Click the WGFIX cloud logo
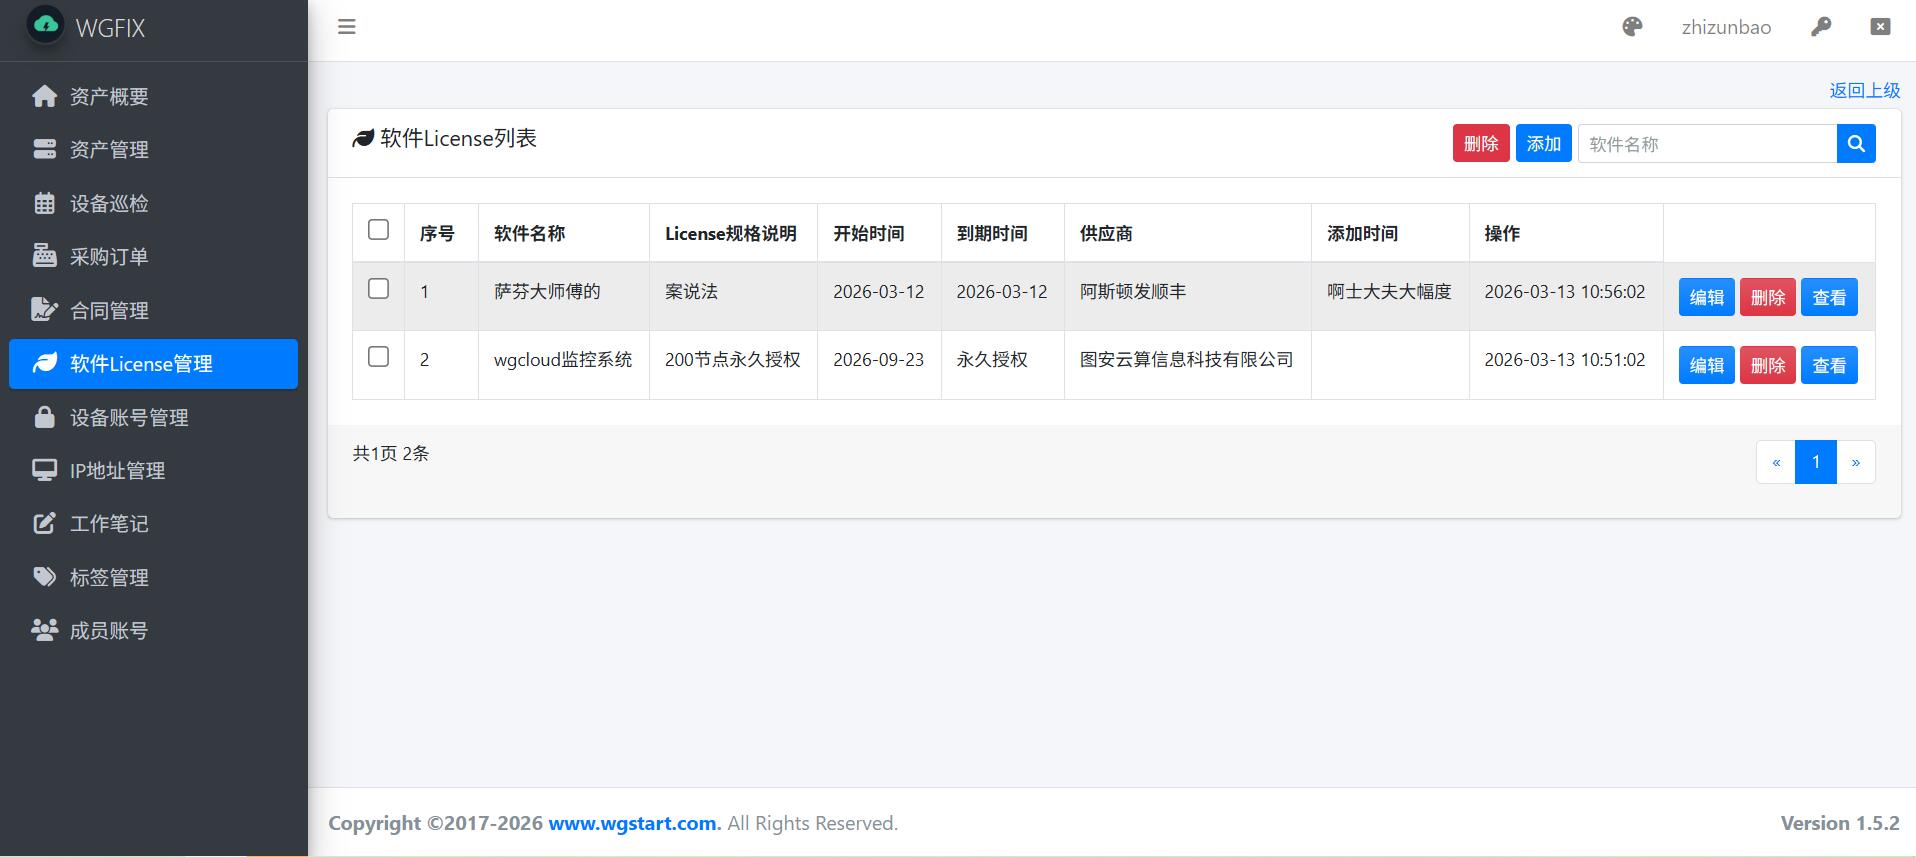 (46, 25)
